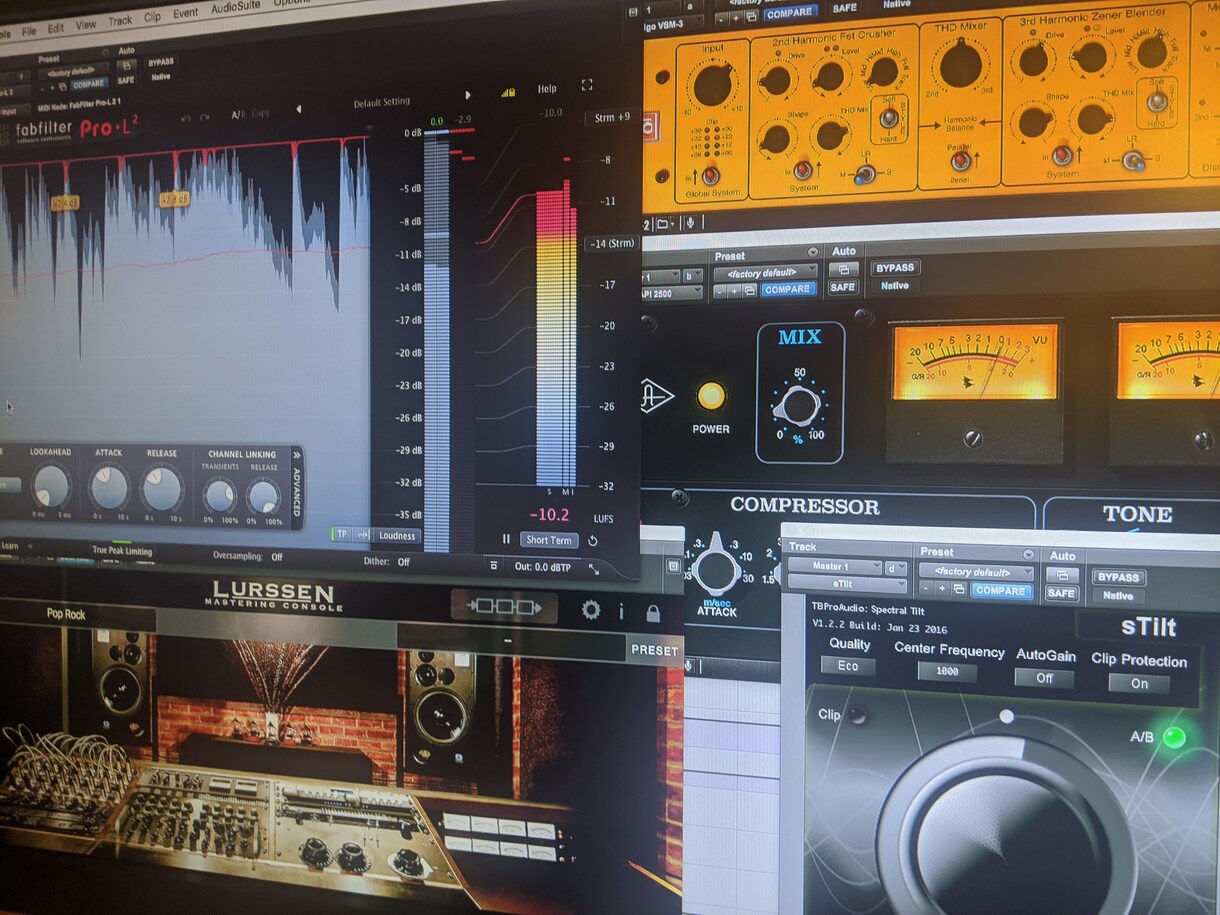Open the View menu
Screen dimensions: 1220x915
(x=86, y=24)
